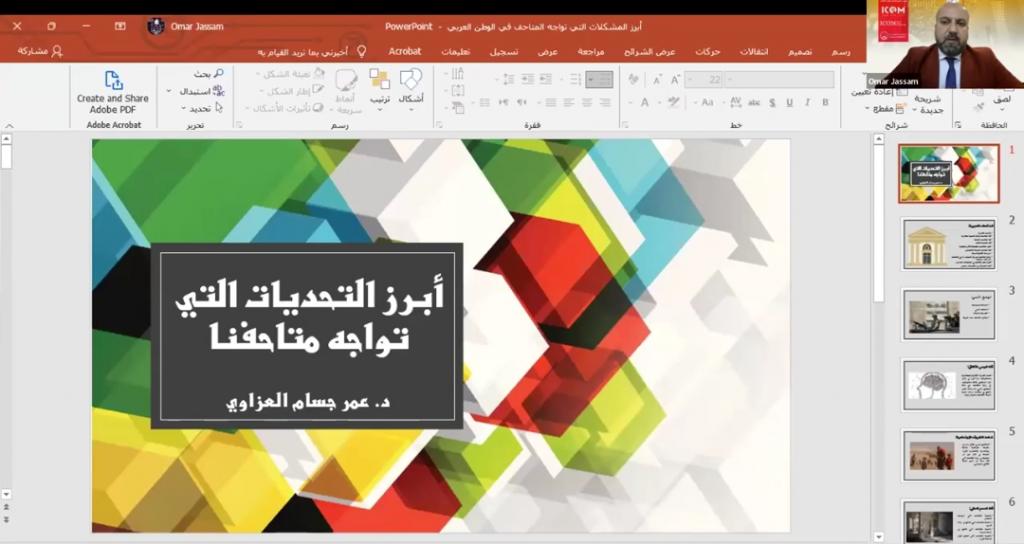This screenshot has width=1024, height=544.
Task: Click the font color A button
Action: (645, 102)
